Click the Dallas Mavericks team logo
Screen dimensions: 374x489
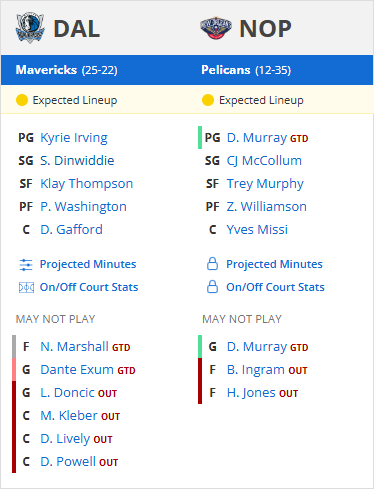(30, 28)
